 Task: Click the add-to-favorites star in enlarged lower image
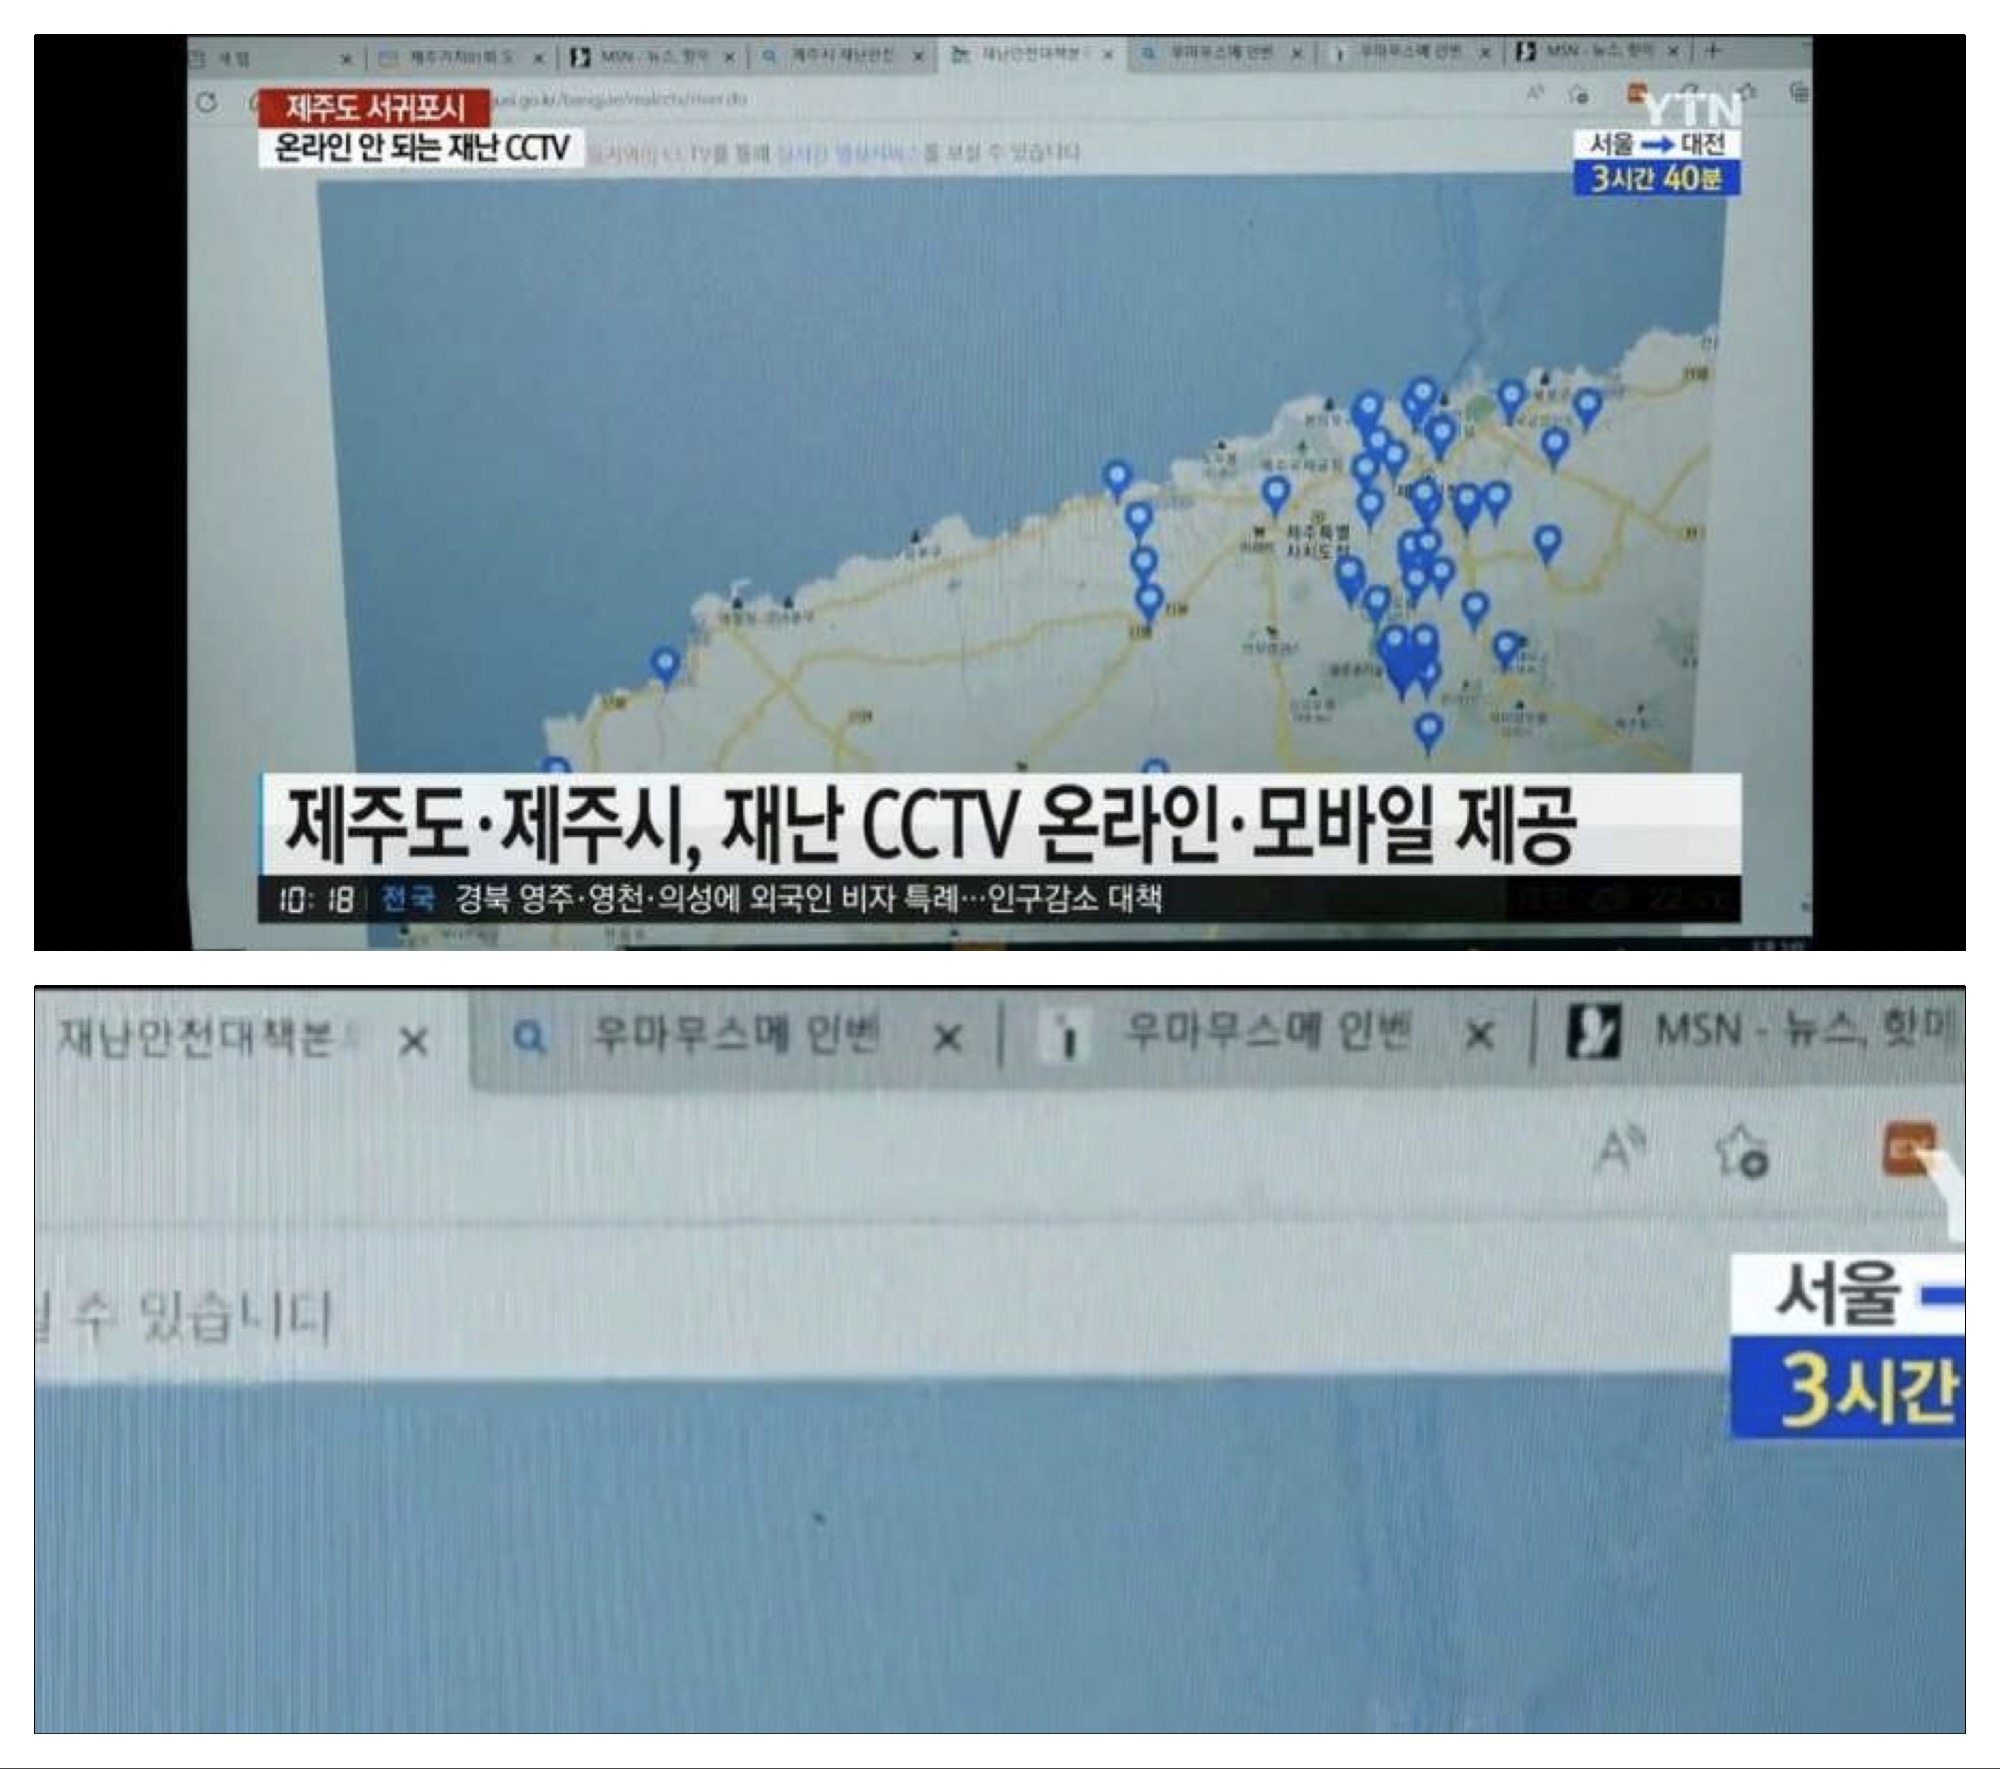click(1742, 1152)
